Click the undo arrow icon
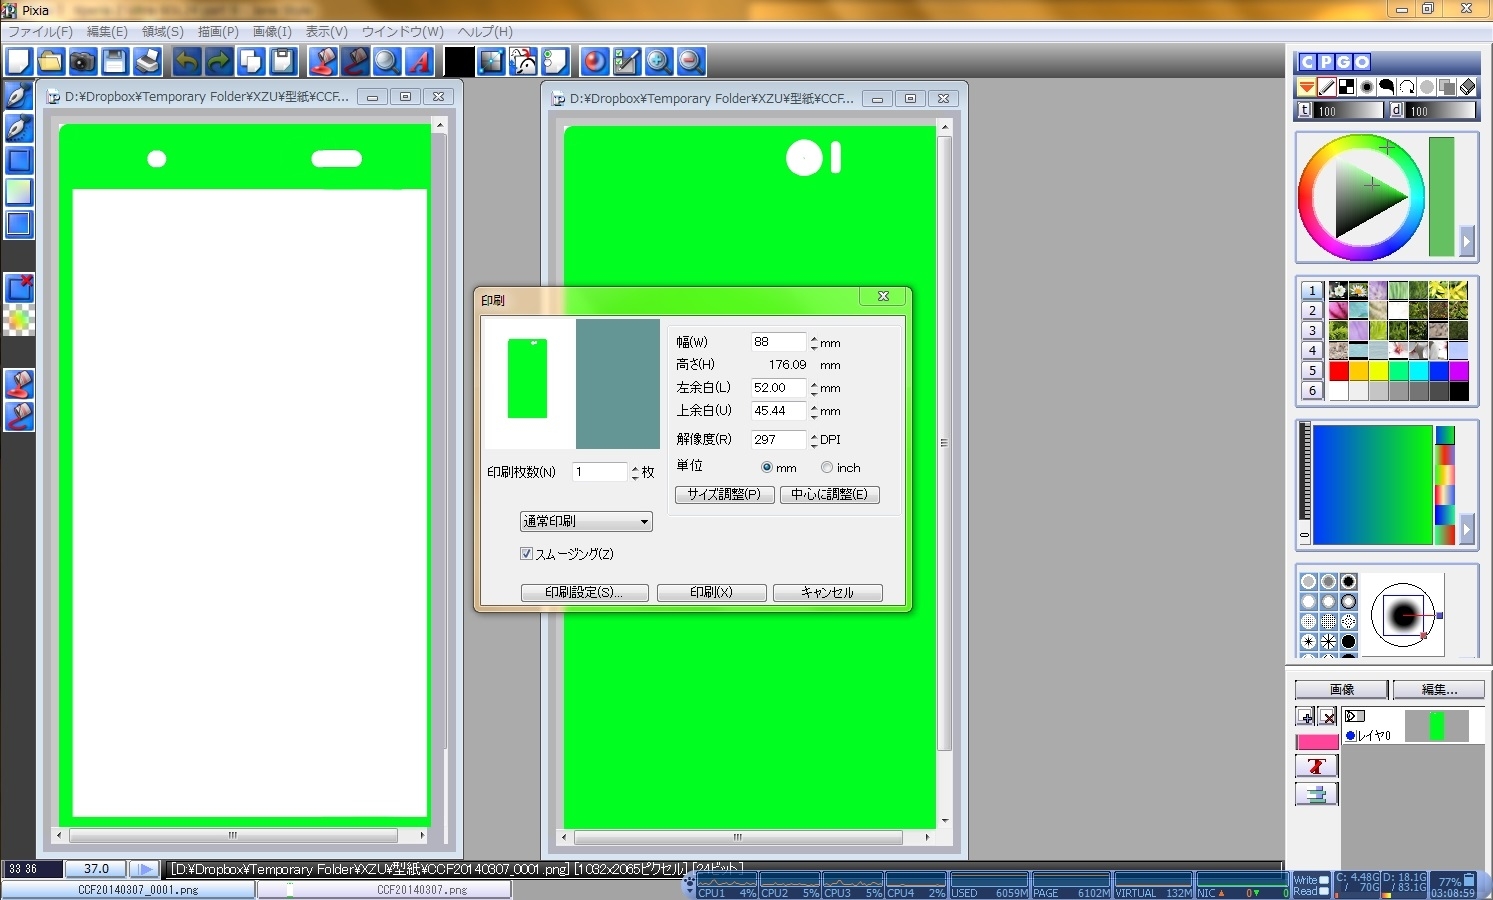 pyautogui.click(x=186, y=62)
